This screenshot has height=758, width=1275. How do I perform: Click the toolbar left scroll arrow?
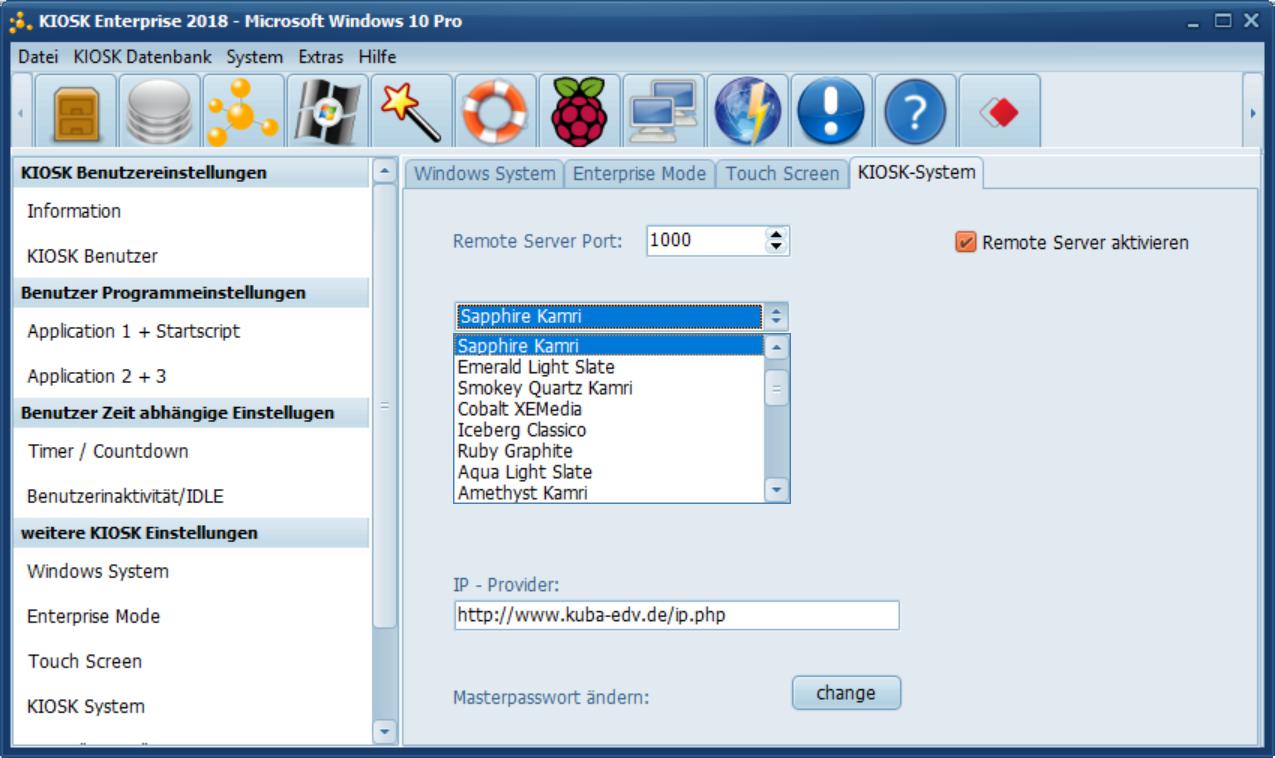[22, 113]
